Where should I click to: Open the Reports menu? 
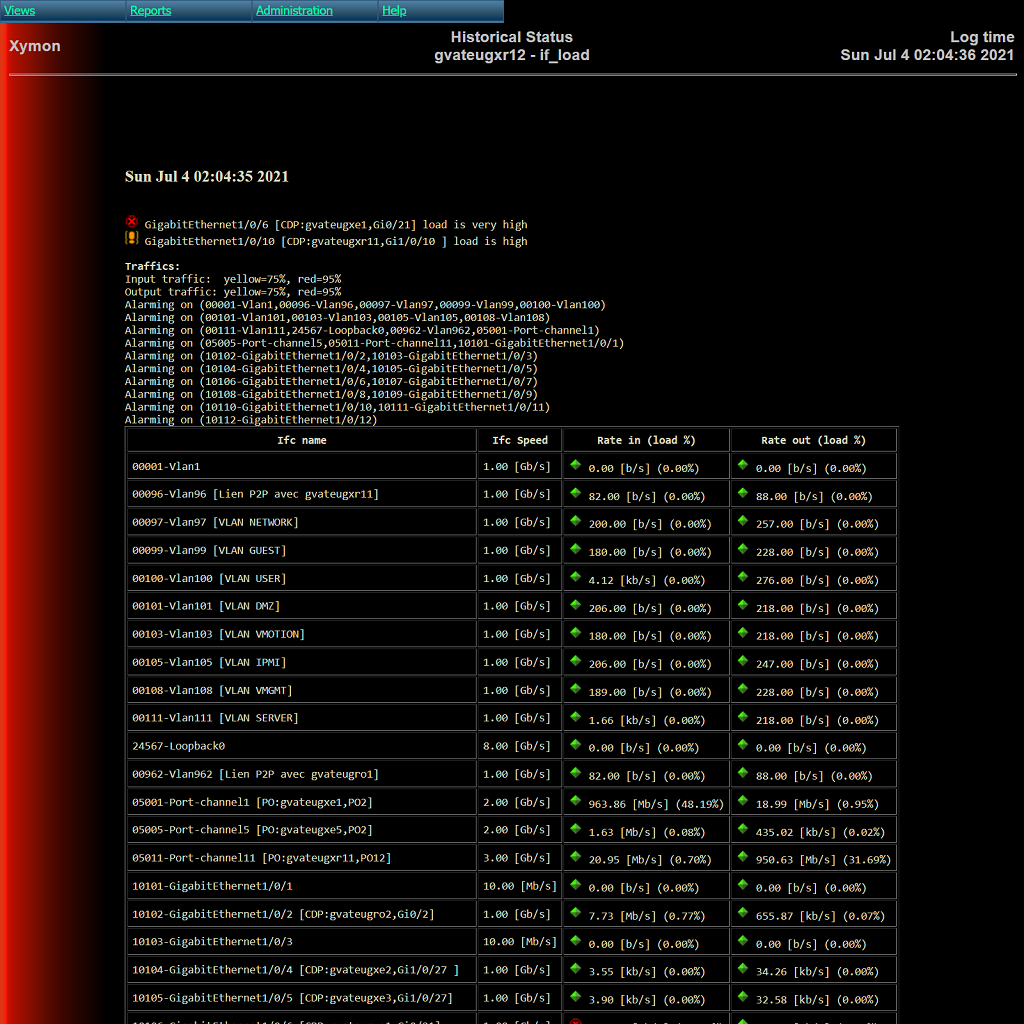(150, 11)
